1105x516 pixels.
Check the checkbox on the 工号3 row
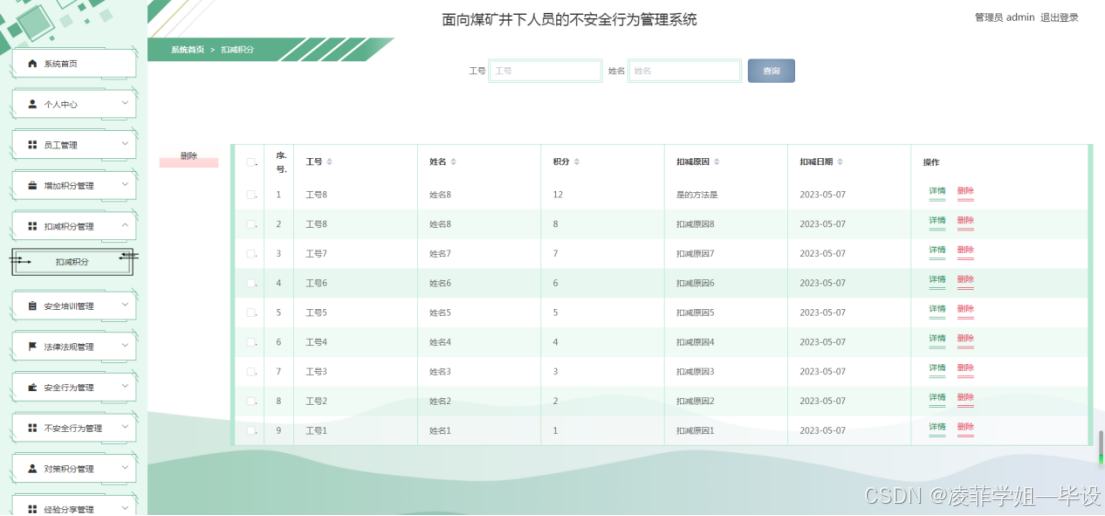(x=250, y=372)
